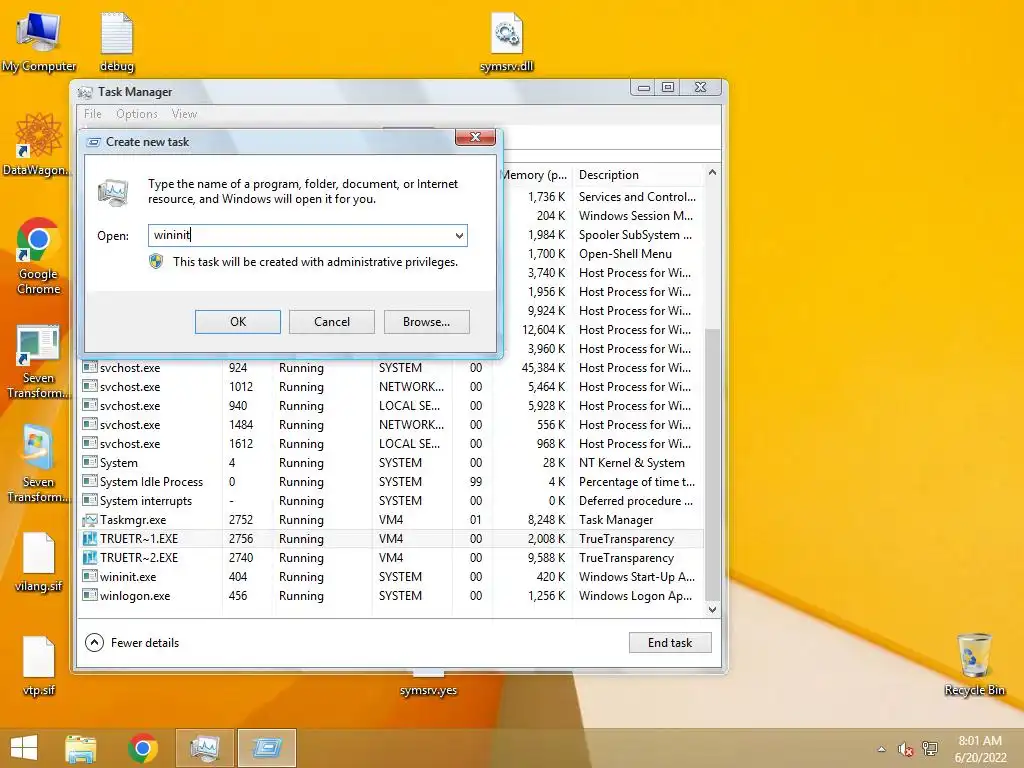Collapse to Fewer details
1024x768 pixels.
[x=132, y=643]
